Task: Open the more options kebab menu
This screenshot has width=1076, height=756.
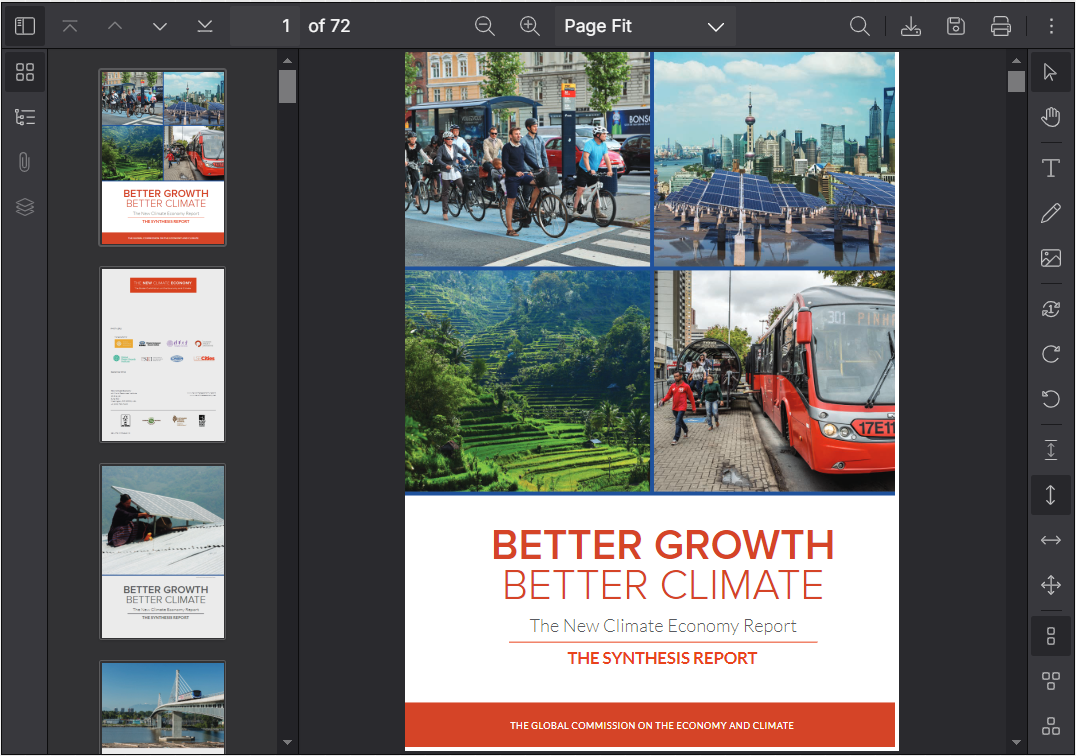Action: 1051,26
